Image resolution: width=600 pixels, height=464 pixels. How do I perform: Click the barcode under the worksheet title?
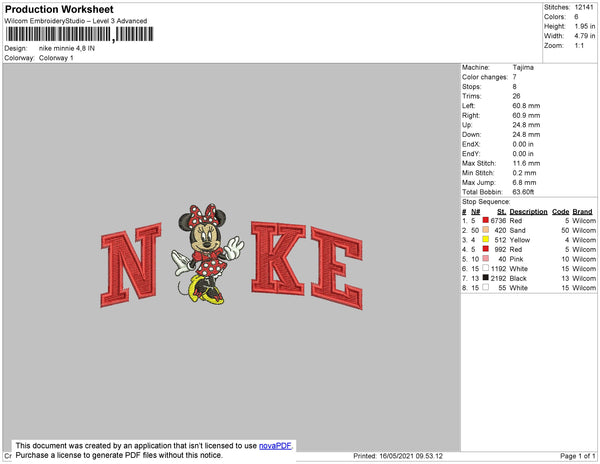[x=79, y=34]
